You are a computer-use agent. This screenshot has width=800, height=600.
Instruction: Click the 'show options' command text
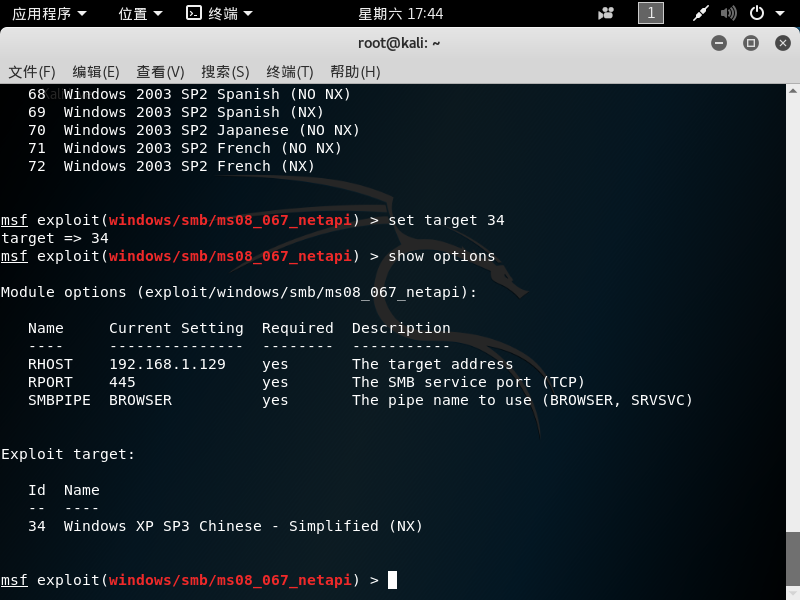[x=442, y=256]
